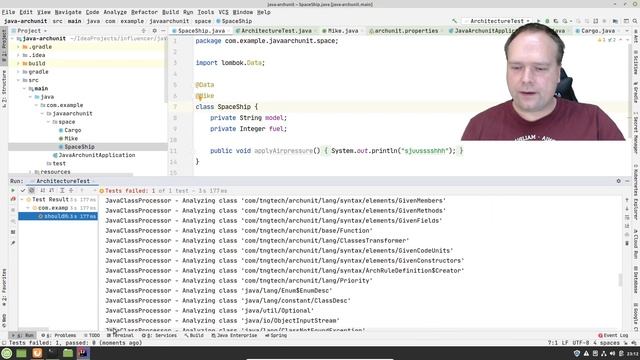Open the File menu
The width and height of the screenshot is (640, 360).
pos(8,12)
